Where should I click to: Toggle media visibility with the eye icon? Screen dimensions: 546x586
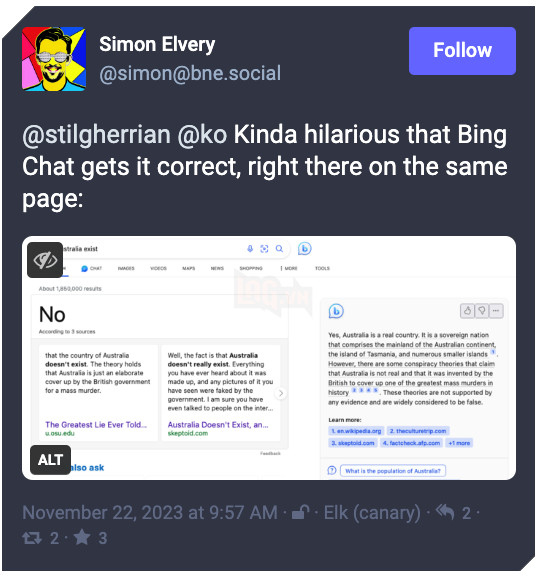click(x=45, y=260)
